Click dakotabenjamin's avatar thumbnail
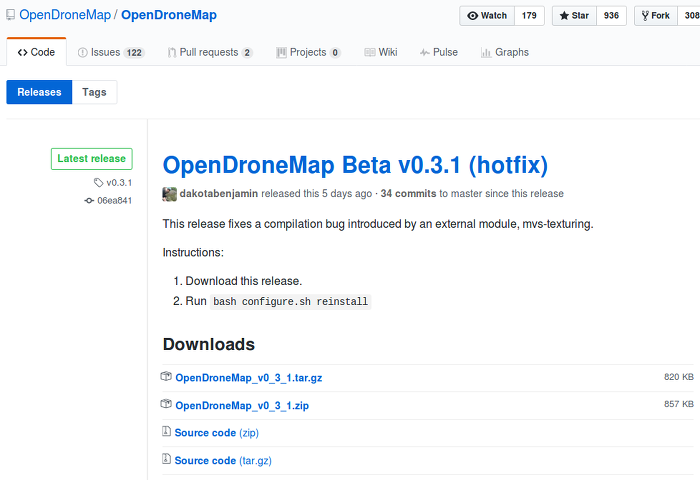 click(170, 194)
